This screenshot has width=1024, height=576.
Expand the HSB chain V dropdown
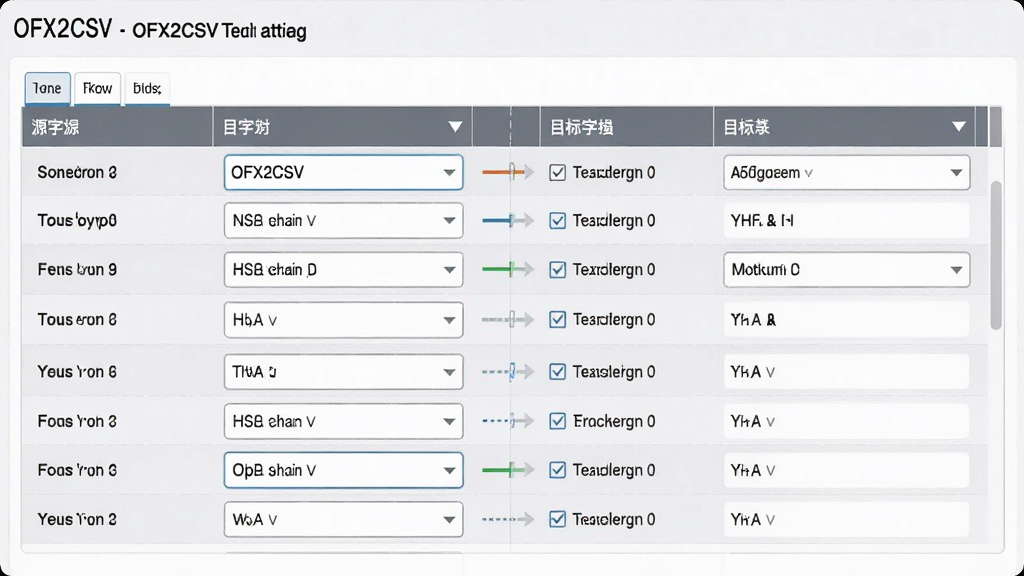(x=344, y=421)
